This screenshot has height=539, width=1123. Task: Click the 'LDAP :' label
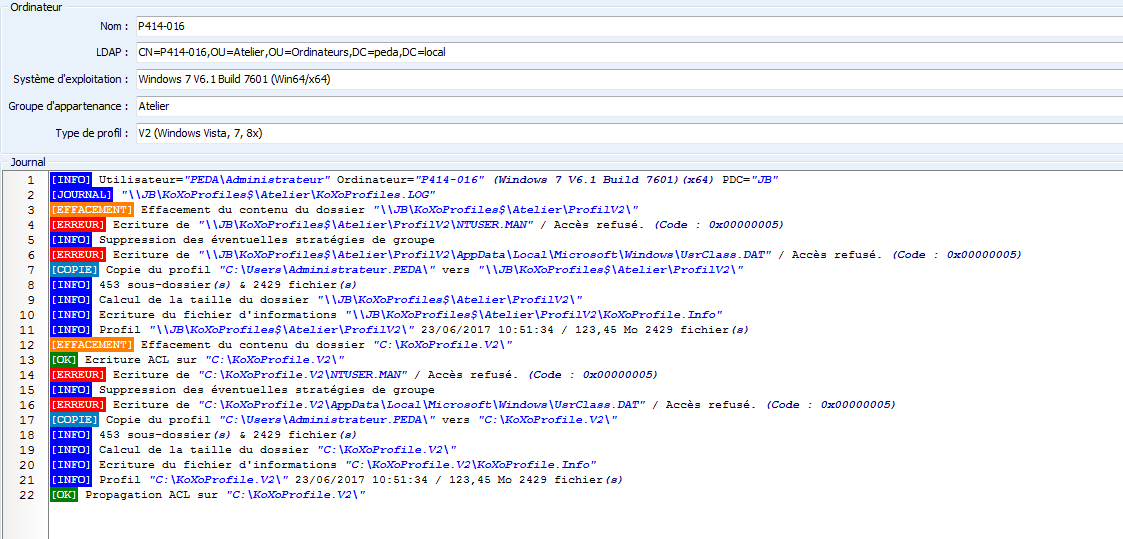[112, 52]
